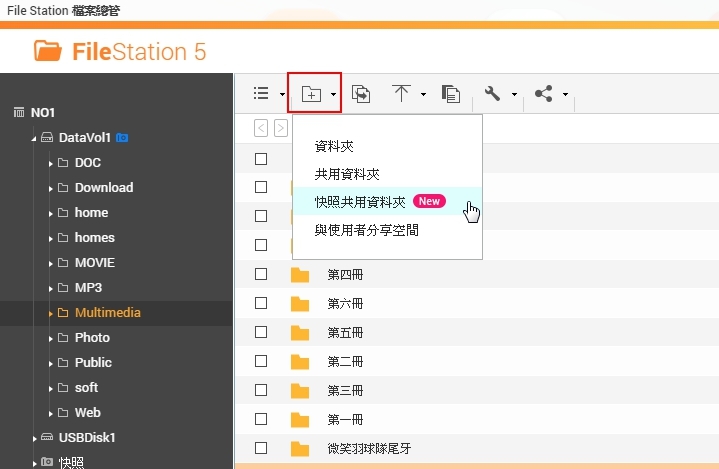Select the Photo folder in sidebar
This screenshot has width=719, height=469.
click(92, 337)
